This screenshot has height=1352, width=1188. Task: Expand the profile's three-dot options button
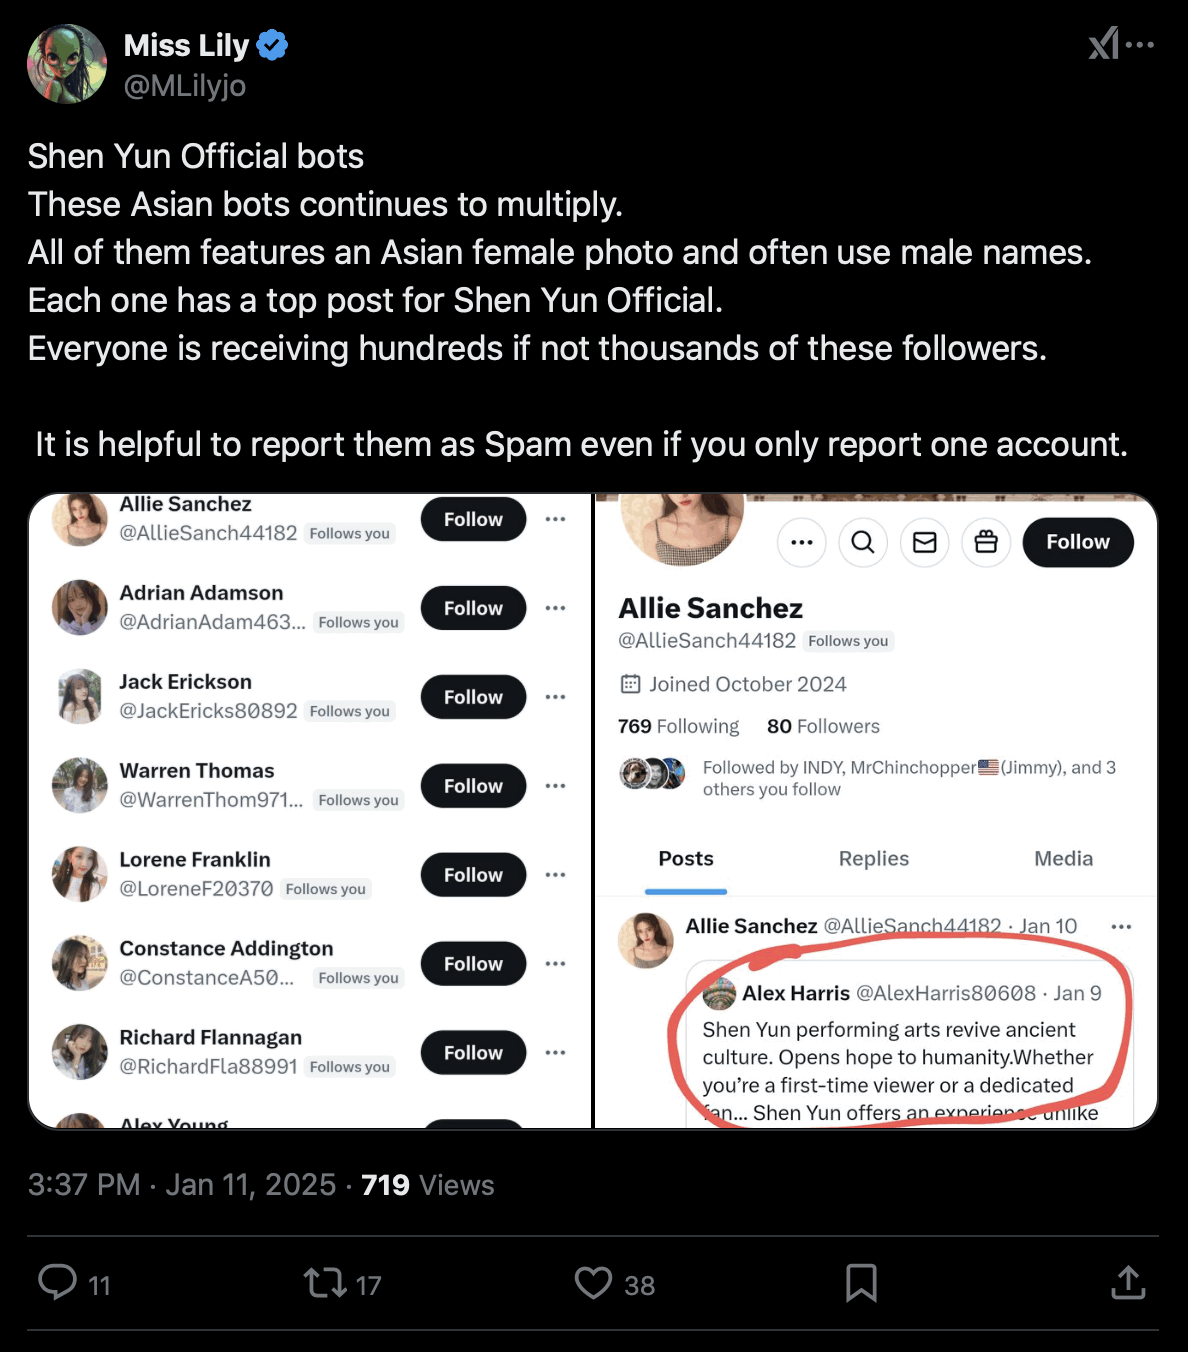point(802,542)
